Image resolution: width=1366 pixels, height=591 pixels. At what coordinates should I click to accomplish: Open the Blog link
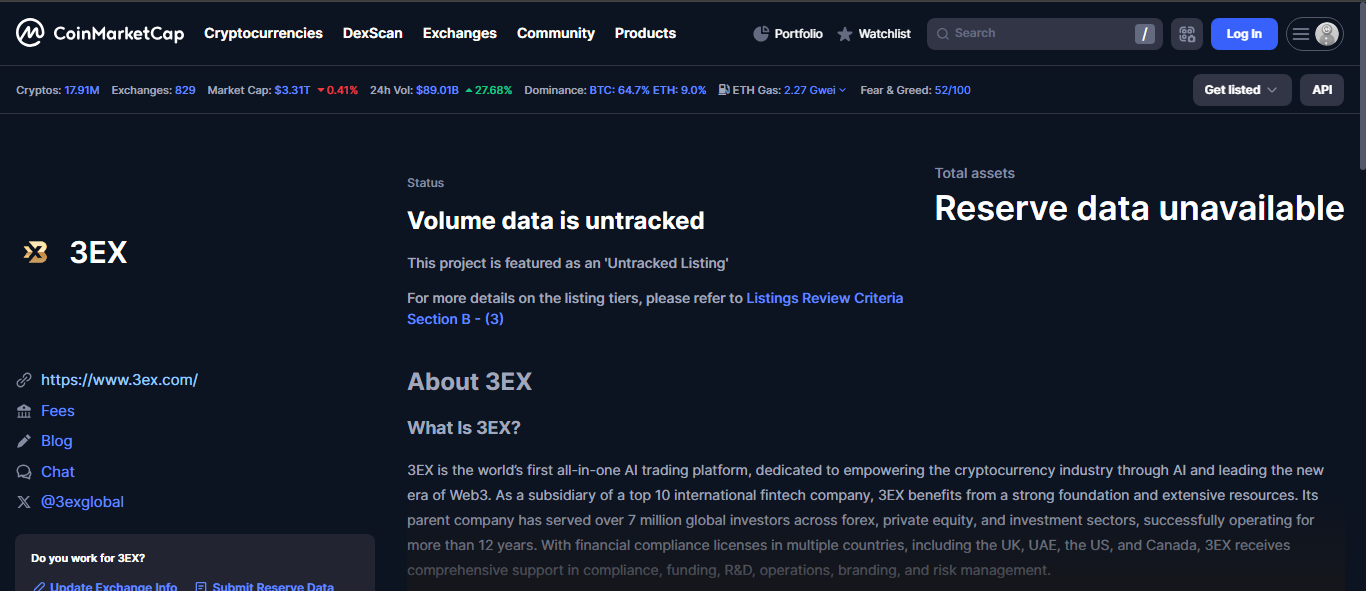(x=57, y=441)
